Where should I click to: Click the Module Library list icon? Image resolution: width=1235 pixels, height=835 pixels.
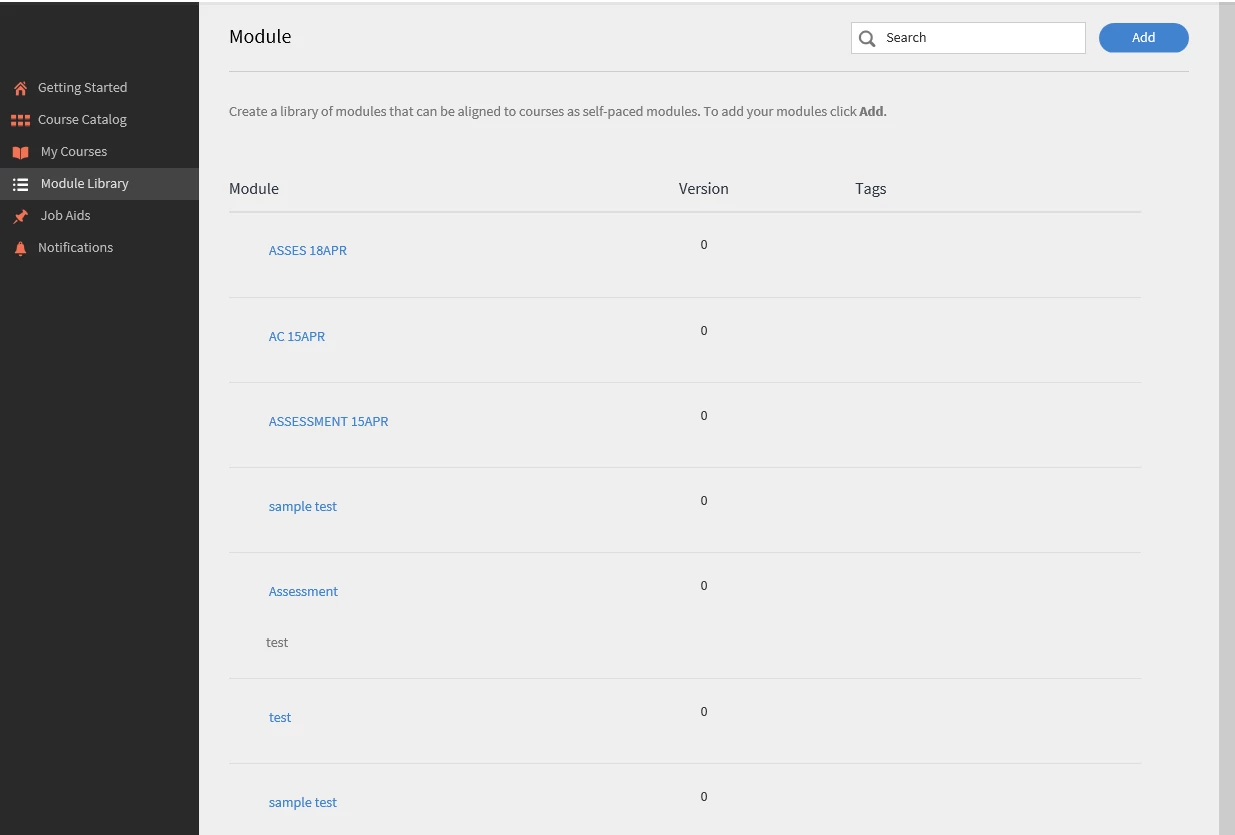pos(20,184)
